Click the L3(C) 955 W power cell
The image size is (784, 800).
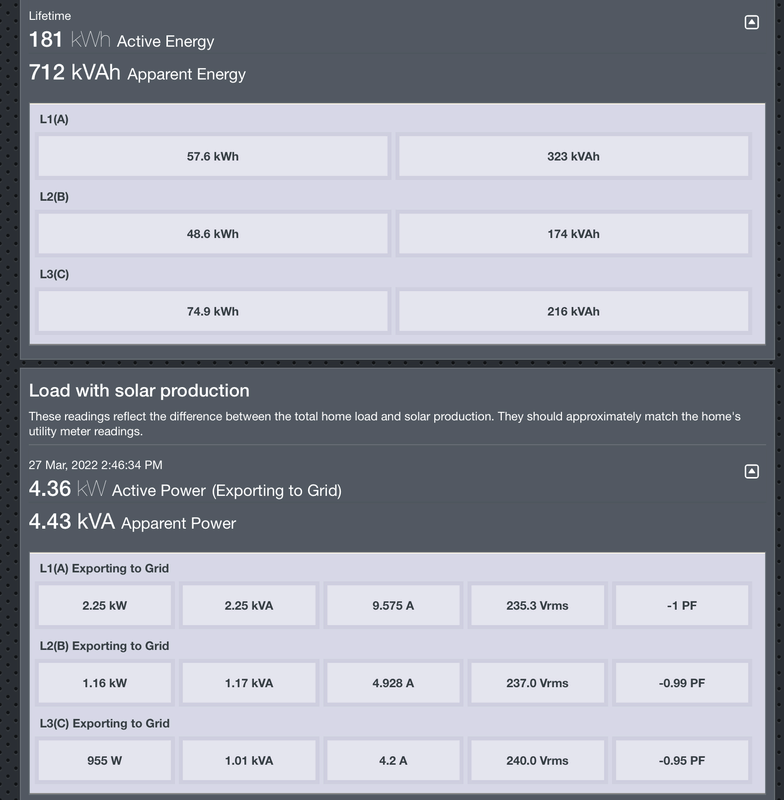pos(105,760)
